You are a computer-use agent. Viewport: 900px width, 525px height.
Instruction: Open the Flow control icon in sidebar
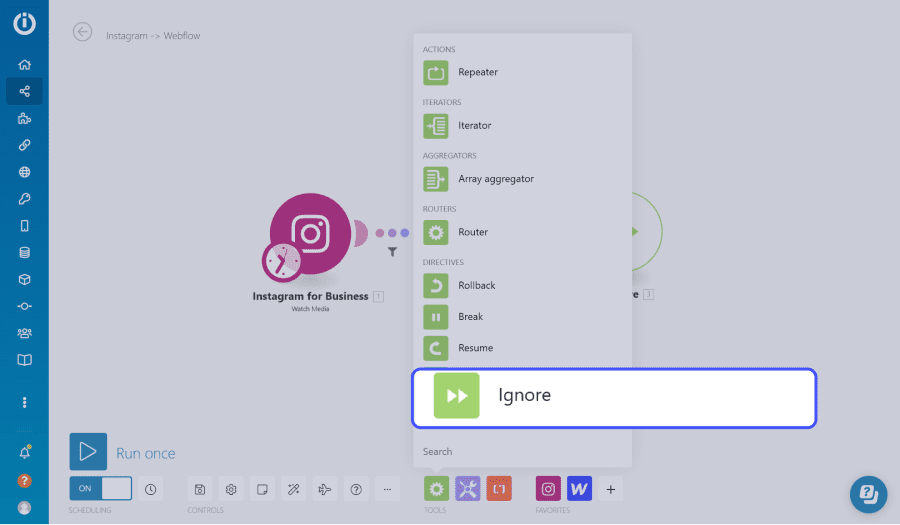(x=24, y=306)
